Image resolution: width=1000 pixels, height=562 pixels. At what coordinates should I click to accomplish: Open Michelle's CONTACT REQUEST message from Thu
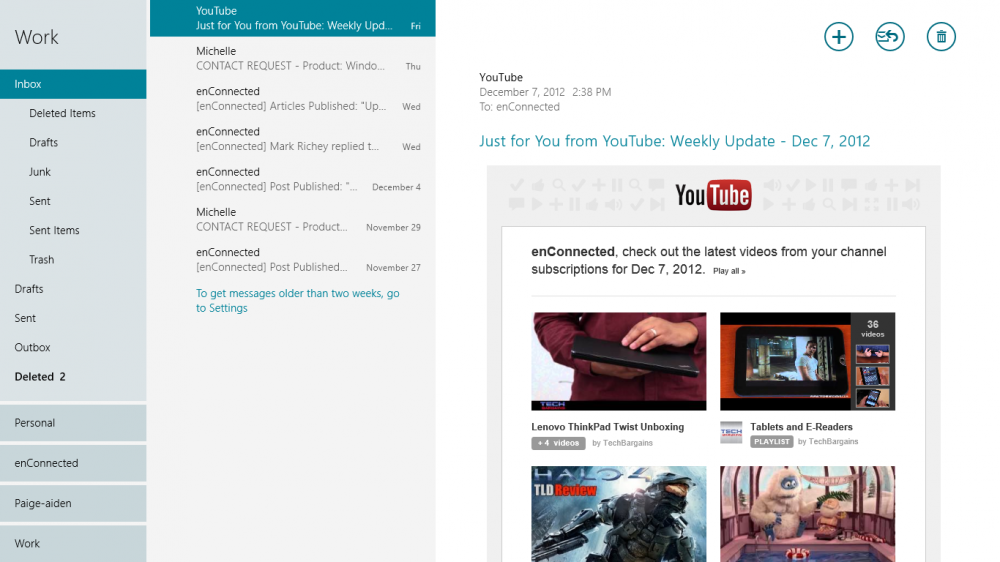coord(293,58)
